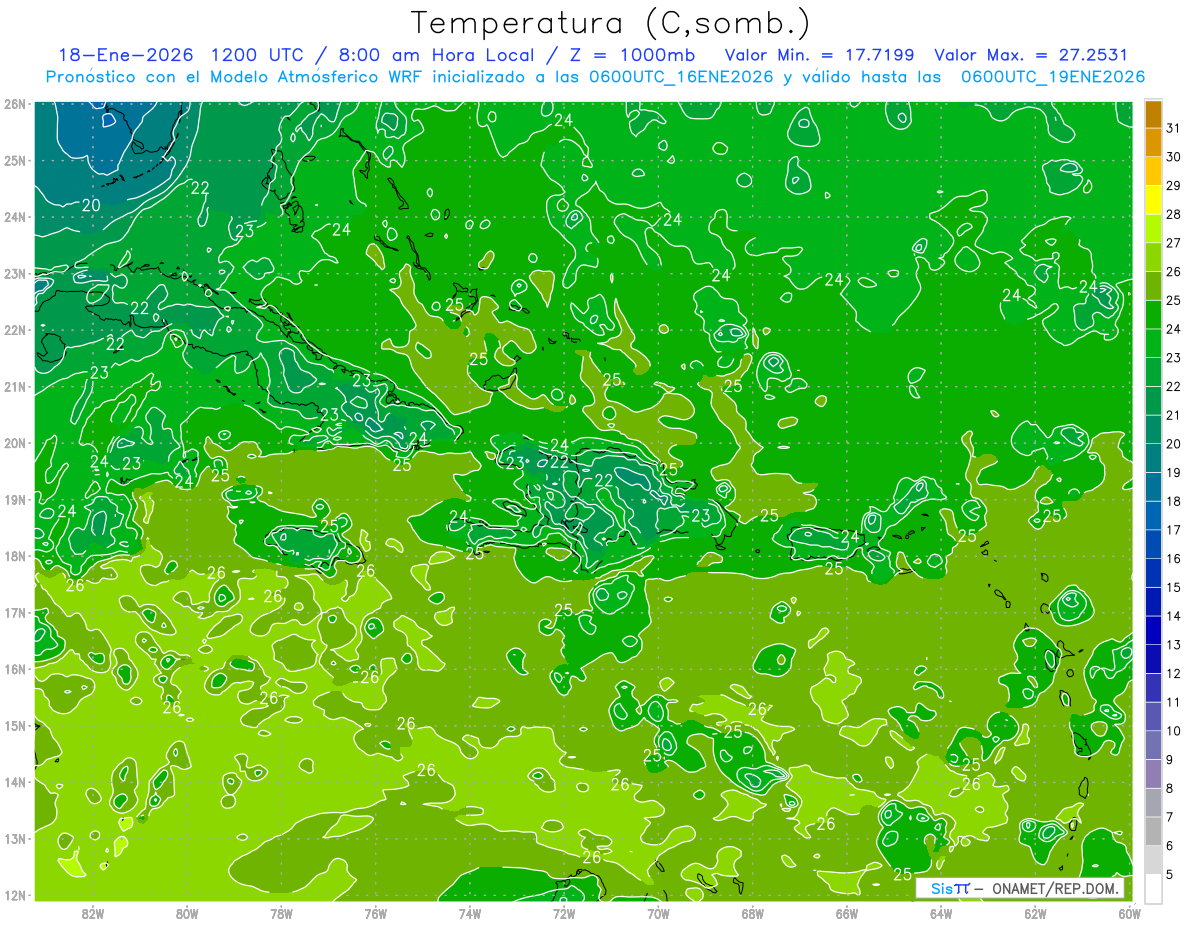Click the latitude axis label "16N"
Viewport: 1200px width, 927px height.
(14, 669)
